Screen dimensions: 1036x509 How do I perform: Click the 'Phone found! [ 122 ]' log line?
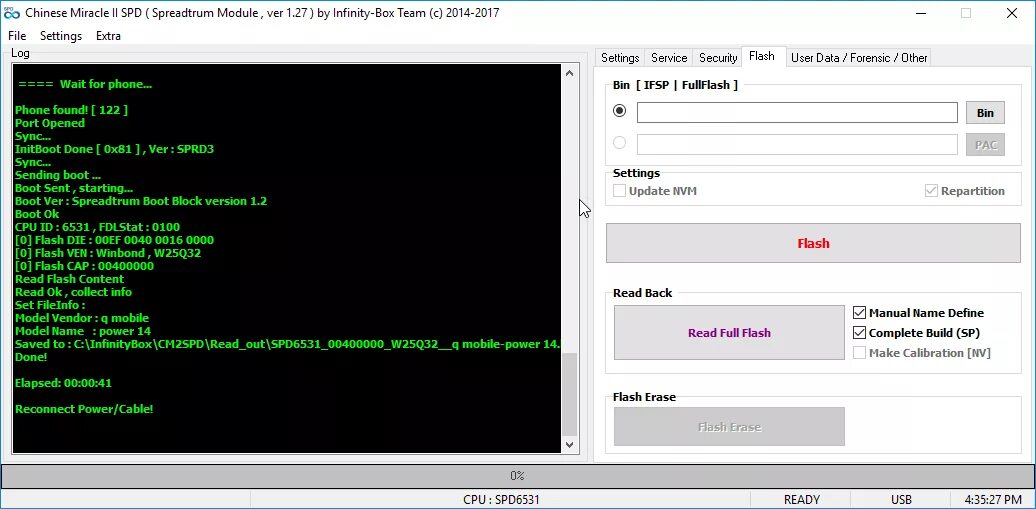point(71,110)
